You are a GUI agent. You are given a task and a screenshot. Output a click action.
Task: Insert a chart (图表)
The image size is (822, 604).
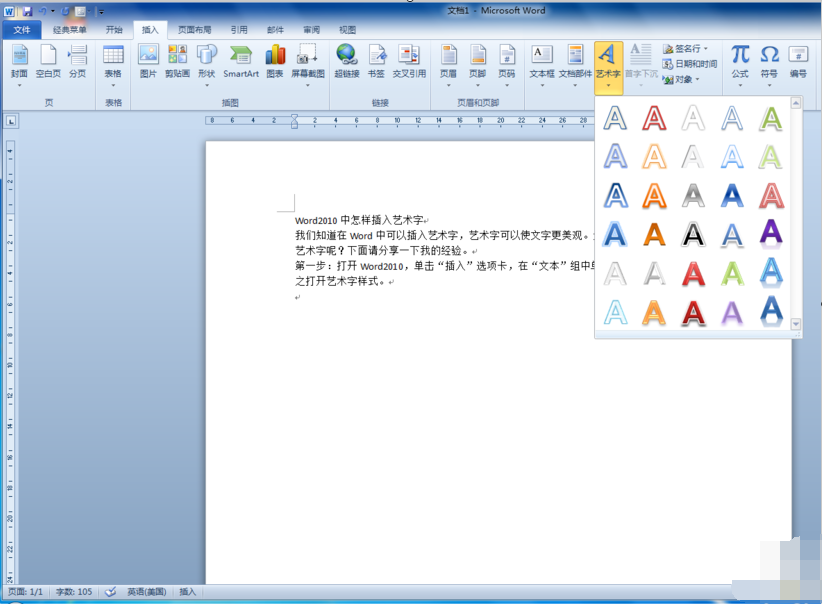[275, 62]
